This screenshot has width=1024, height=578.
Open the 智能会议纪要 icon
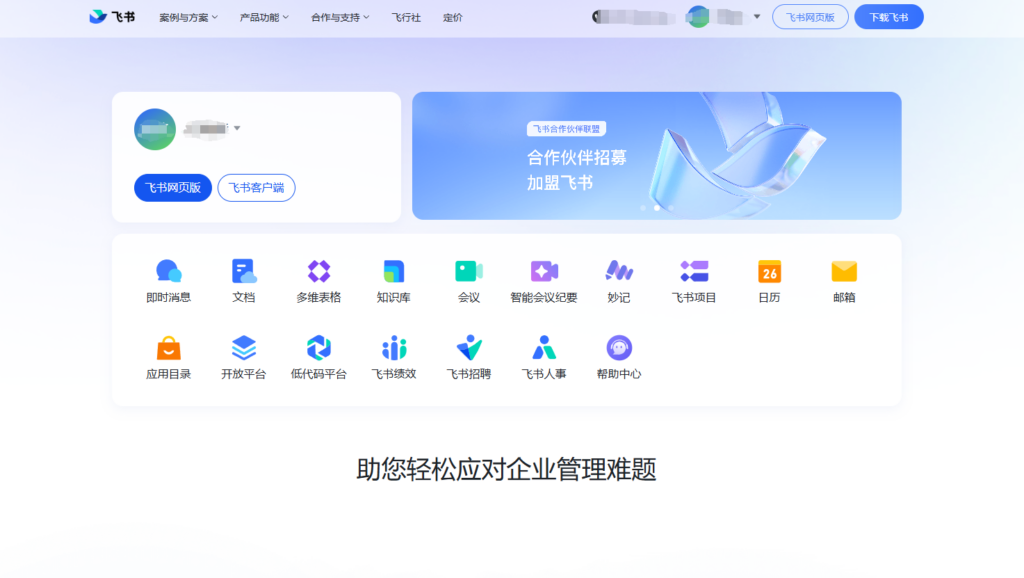544,271
